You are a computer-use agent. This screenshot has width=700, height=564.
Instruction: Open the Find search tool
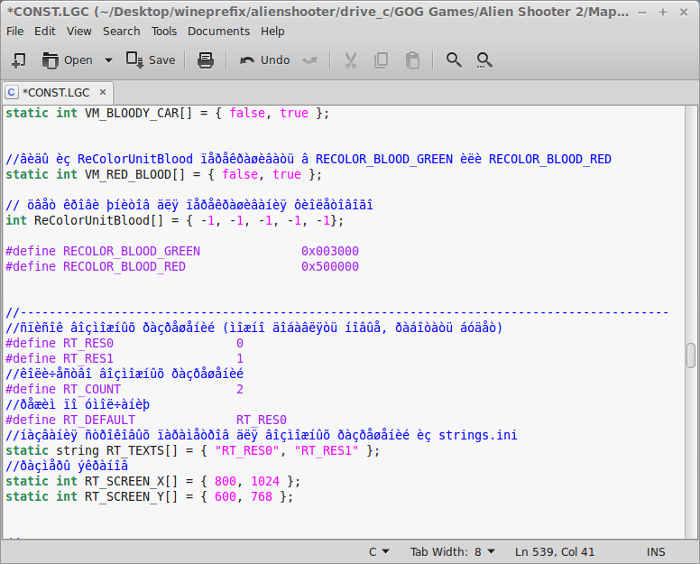[x=454, y=60]
